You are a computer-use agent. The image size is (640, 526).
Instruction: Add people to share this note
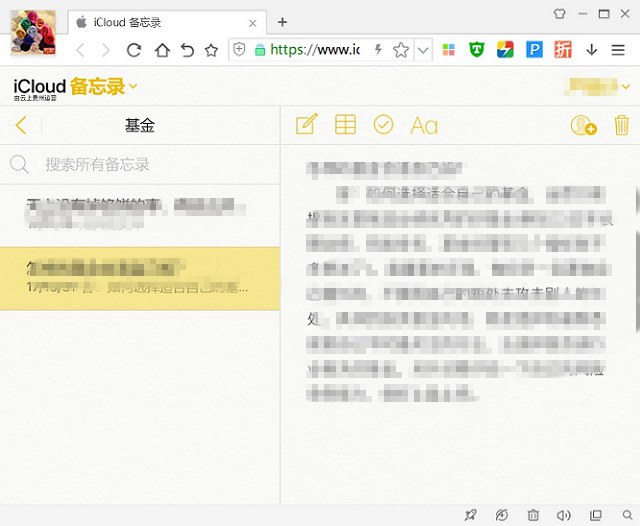tap(583, 125)
